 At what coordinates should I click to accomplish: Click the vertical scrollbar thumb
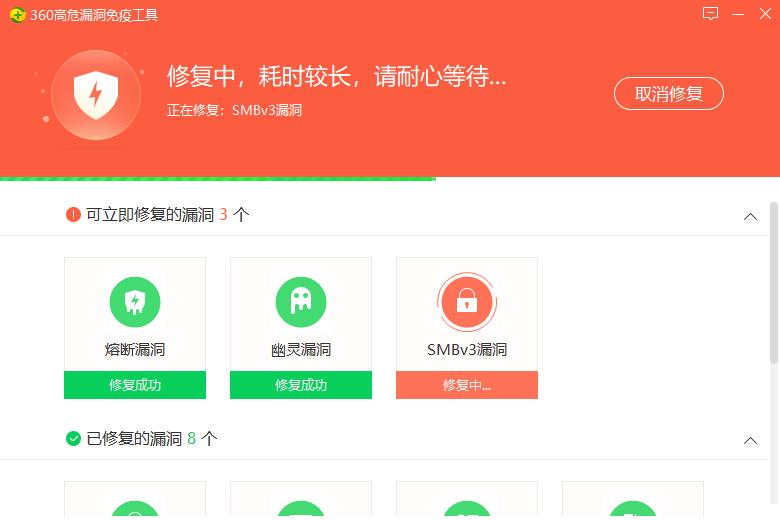[x=774, y=283]
